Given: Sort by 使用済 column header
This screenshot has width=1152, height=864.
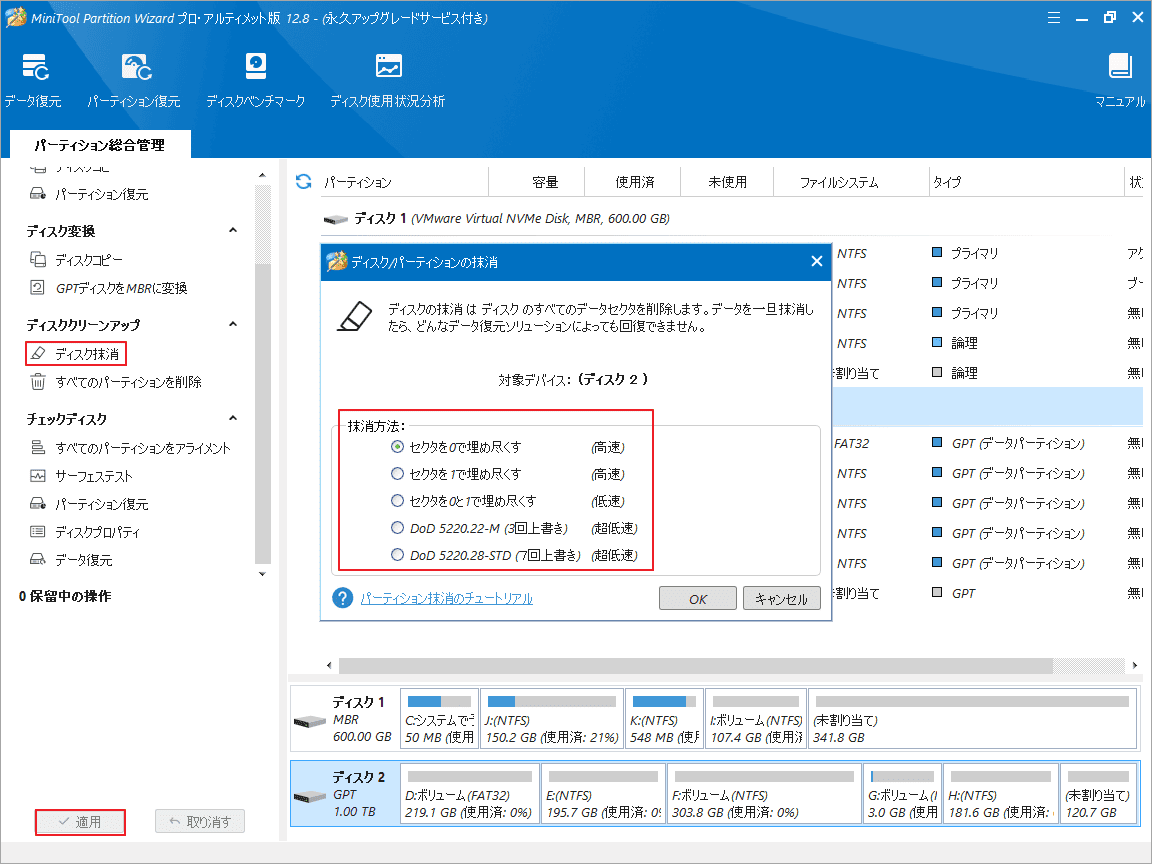Looking at the screenshot, I should 634,182.
